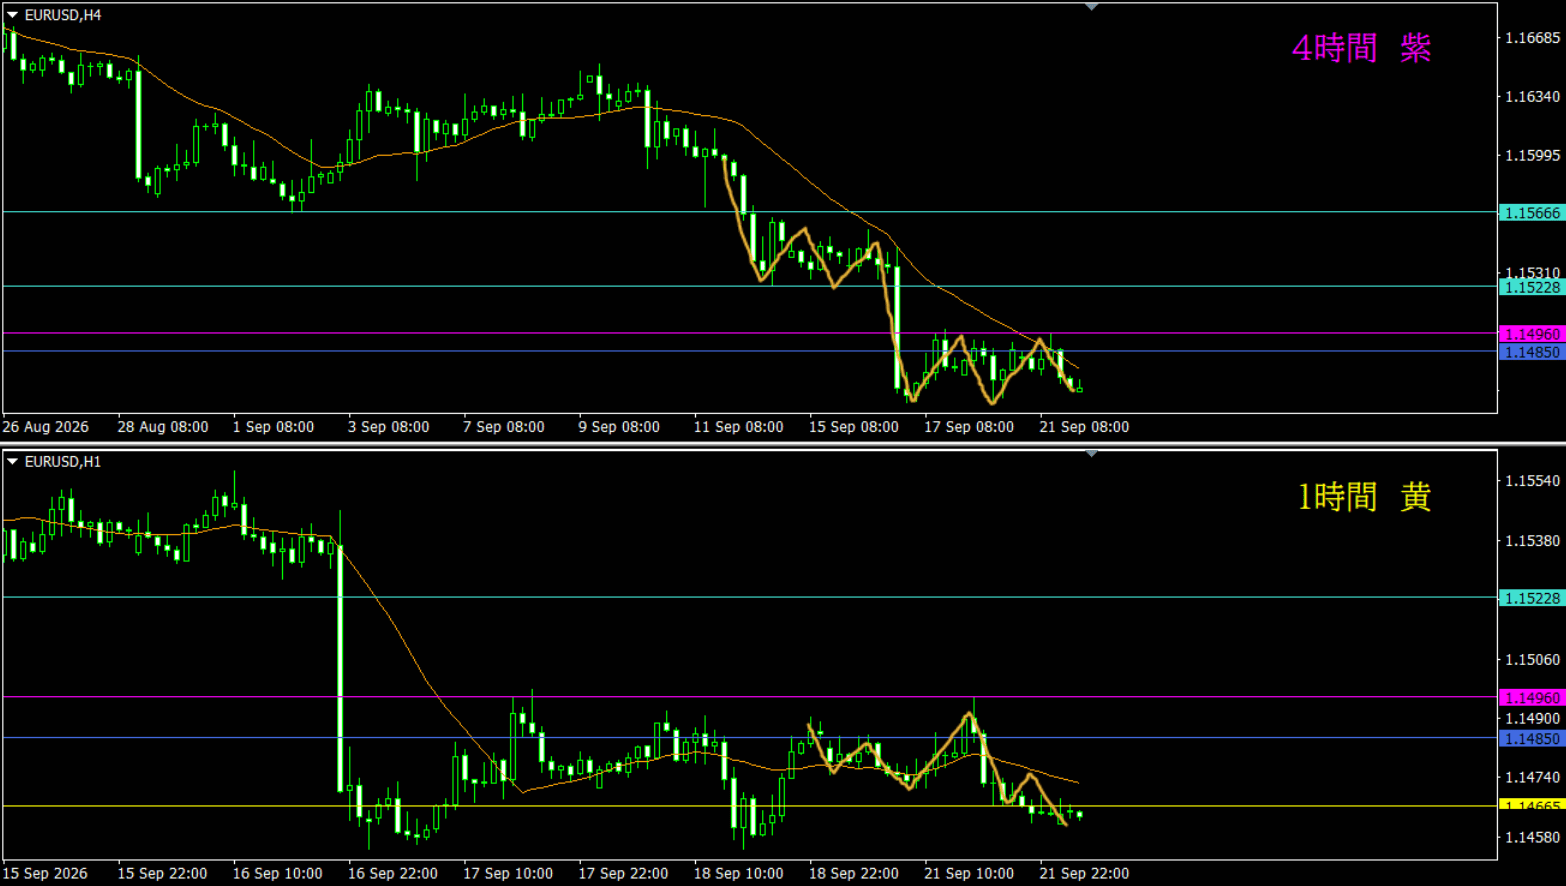Select the blue 1.14850 label on H1 chart

[x=1532, y=739]
